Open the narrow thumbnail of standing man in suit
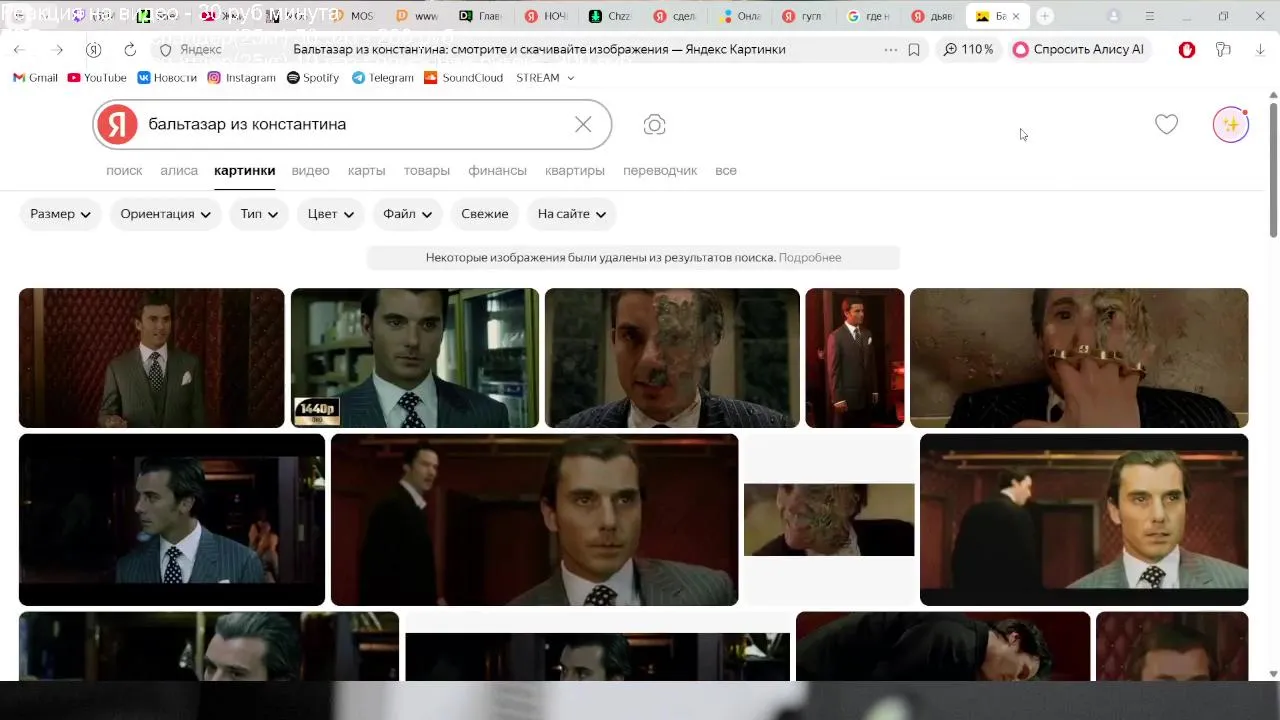Screen dimensions: 1280x720 [855, 358]
